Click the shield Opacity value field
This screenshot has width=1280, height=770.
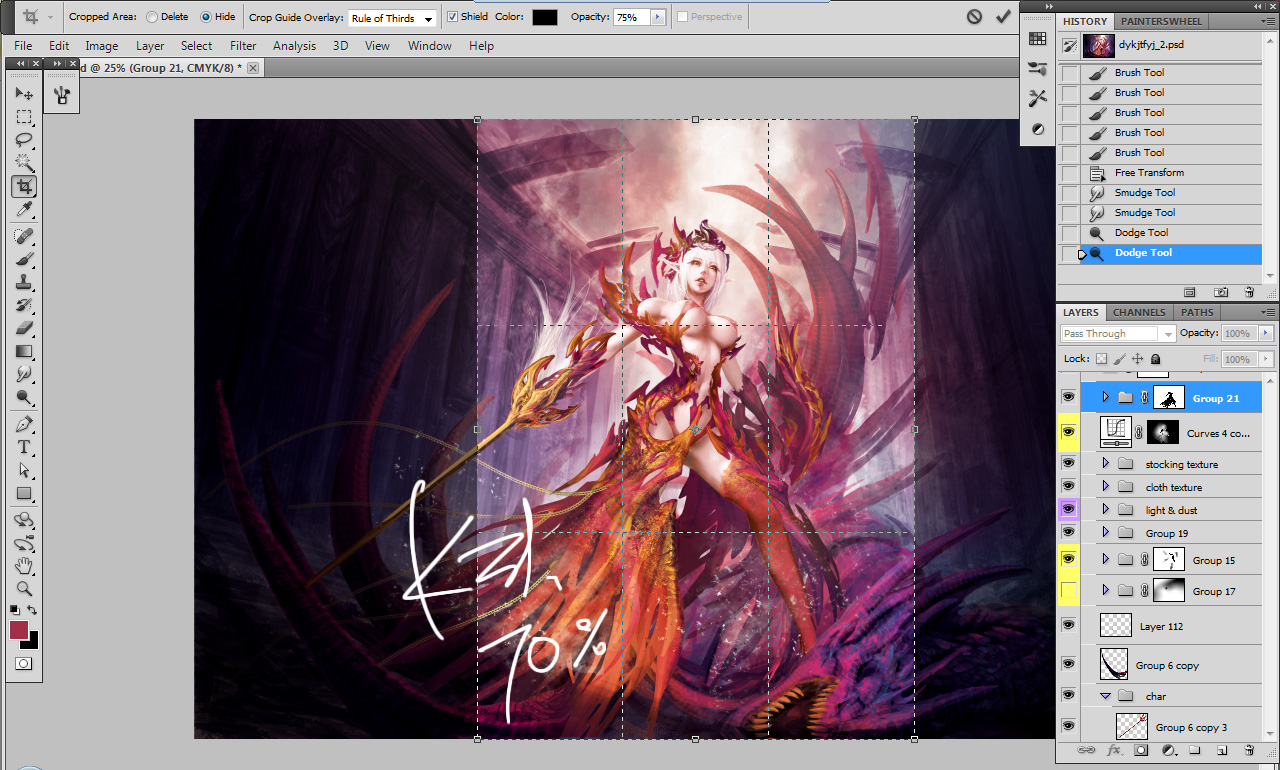click(x=632, y=17)
